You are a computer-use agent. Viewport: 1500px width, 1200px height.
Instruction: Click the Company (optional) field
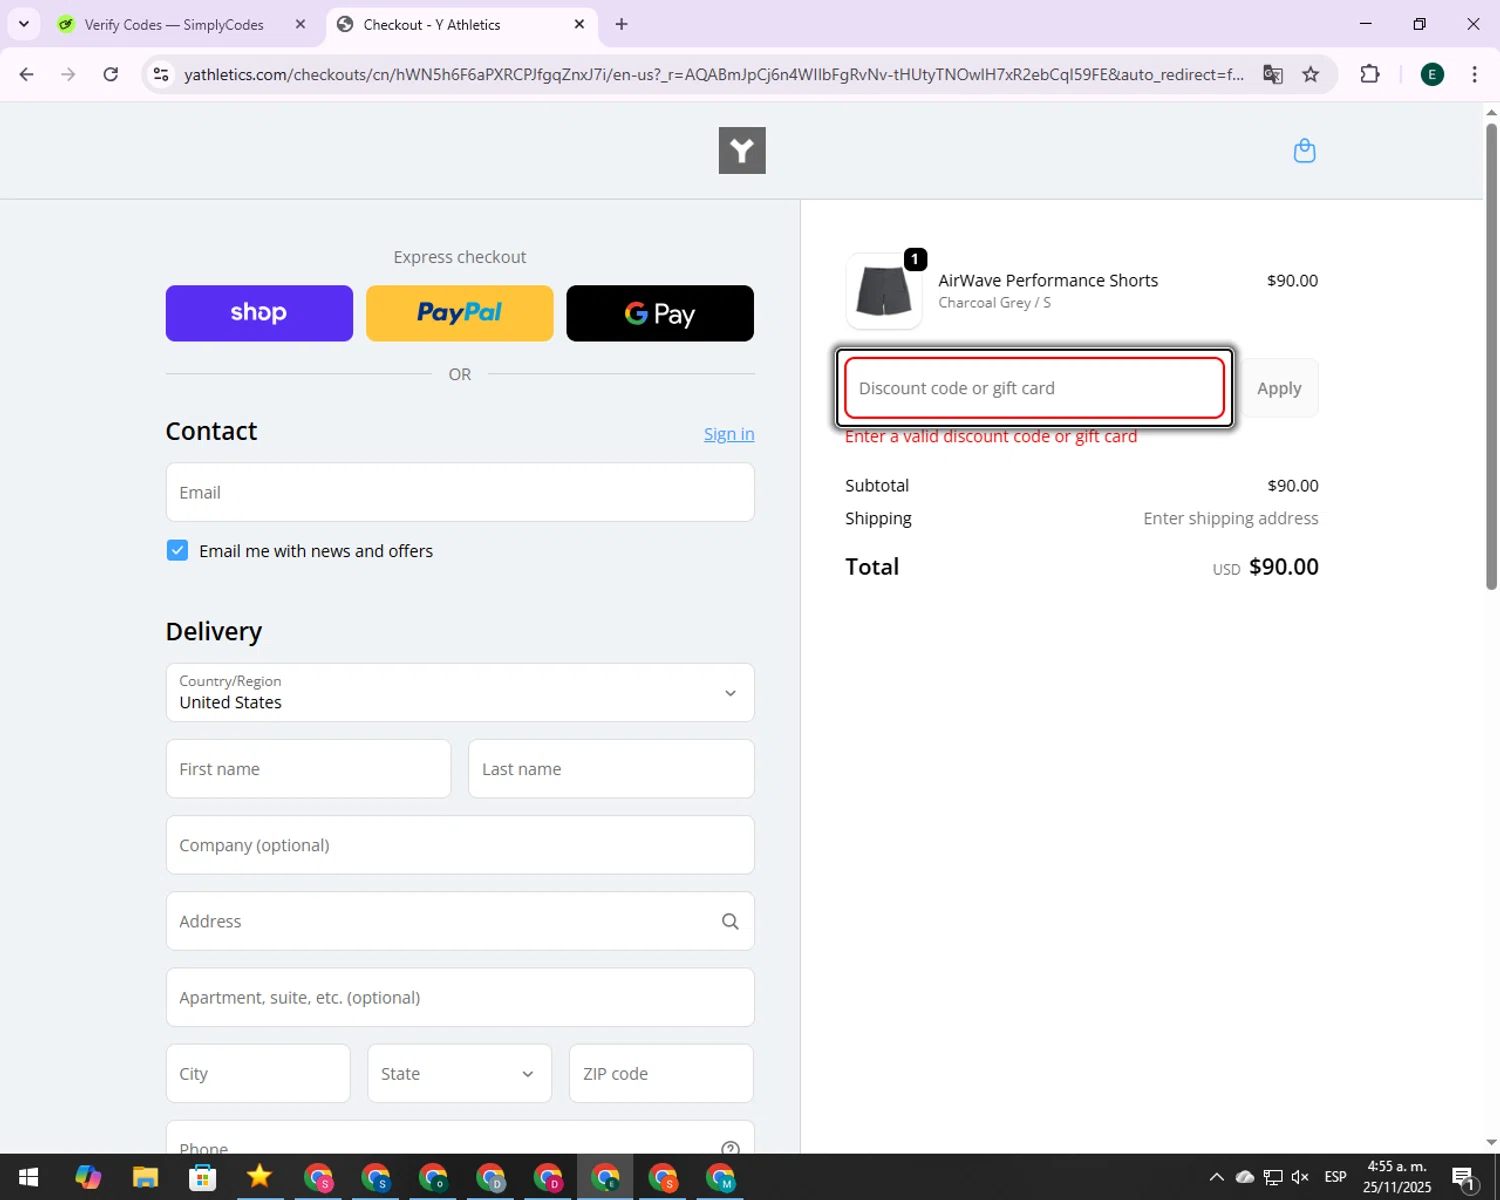point(460,845)
